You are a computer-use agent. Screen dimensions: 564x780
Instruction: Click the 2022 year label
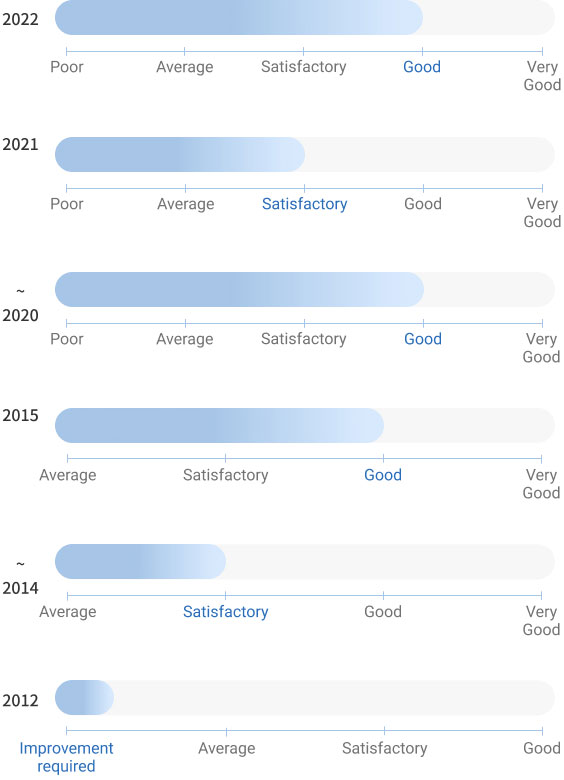(20, 19)
